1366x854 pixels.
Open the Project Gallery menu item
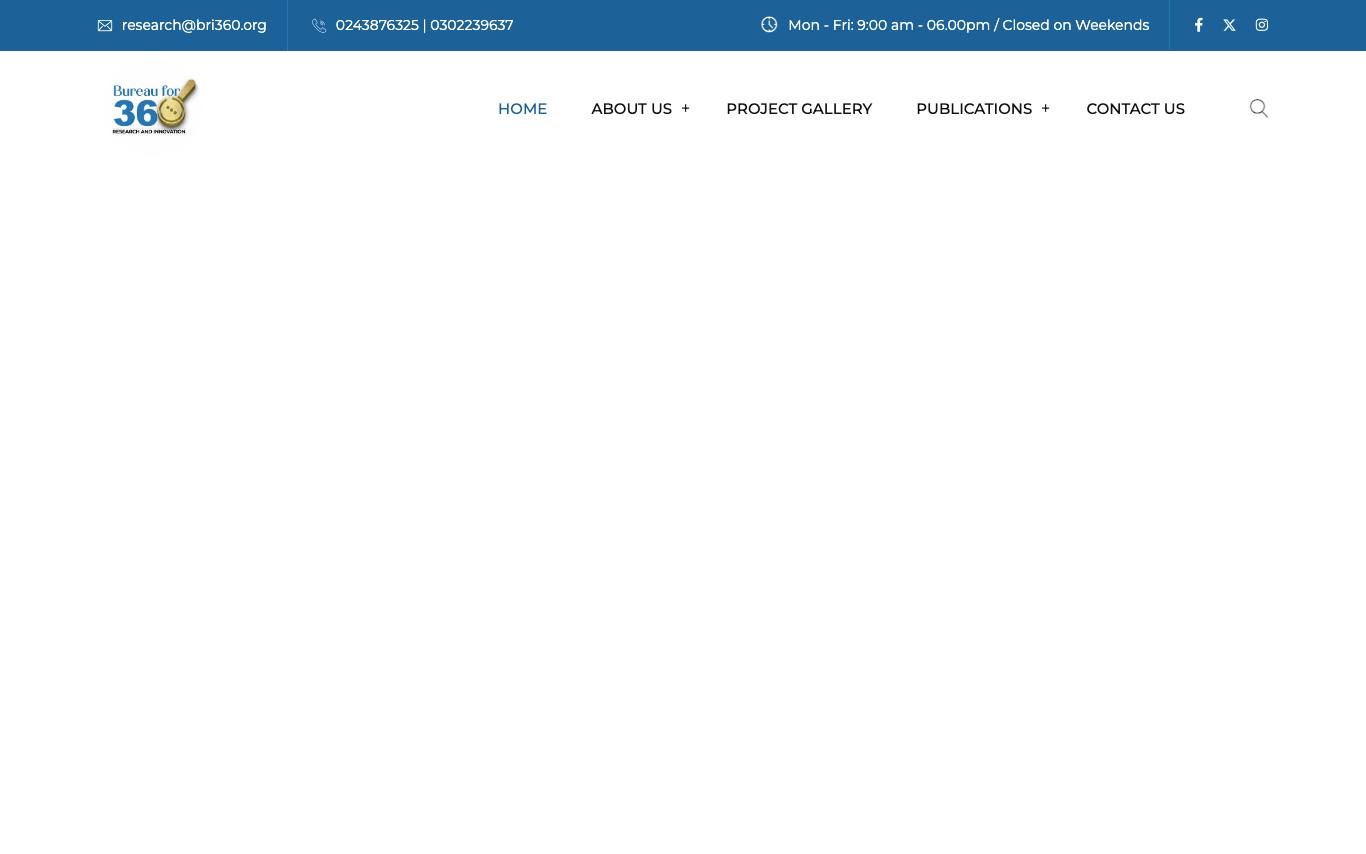[x=799, y=108]
